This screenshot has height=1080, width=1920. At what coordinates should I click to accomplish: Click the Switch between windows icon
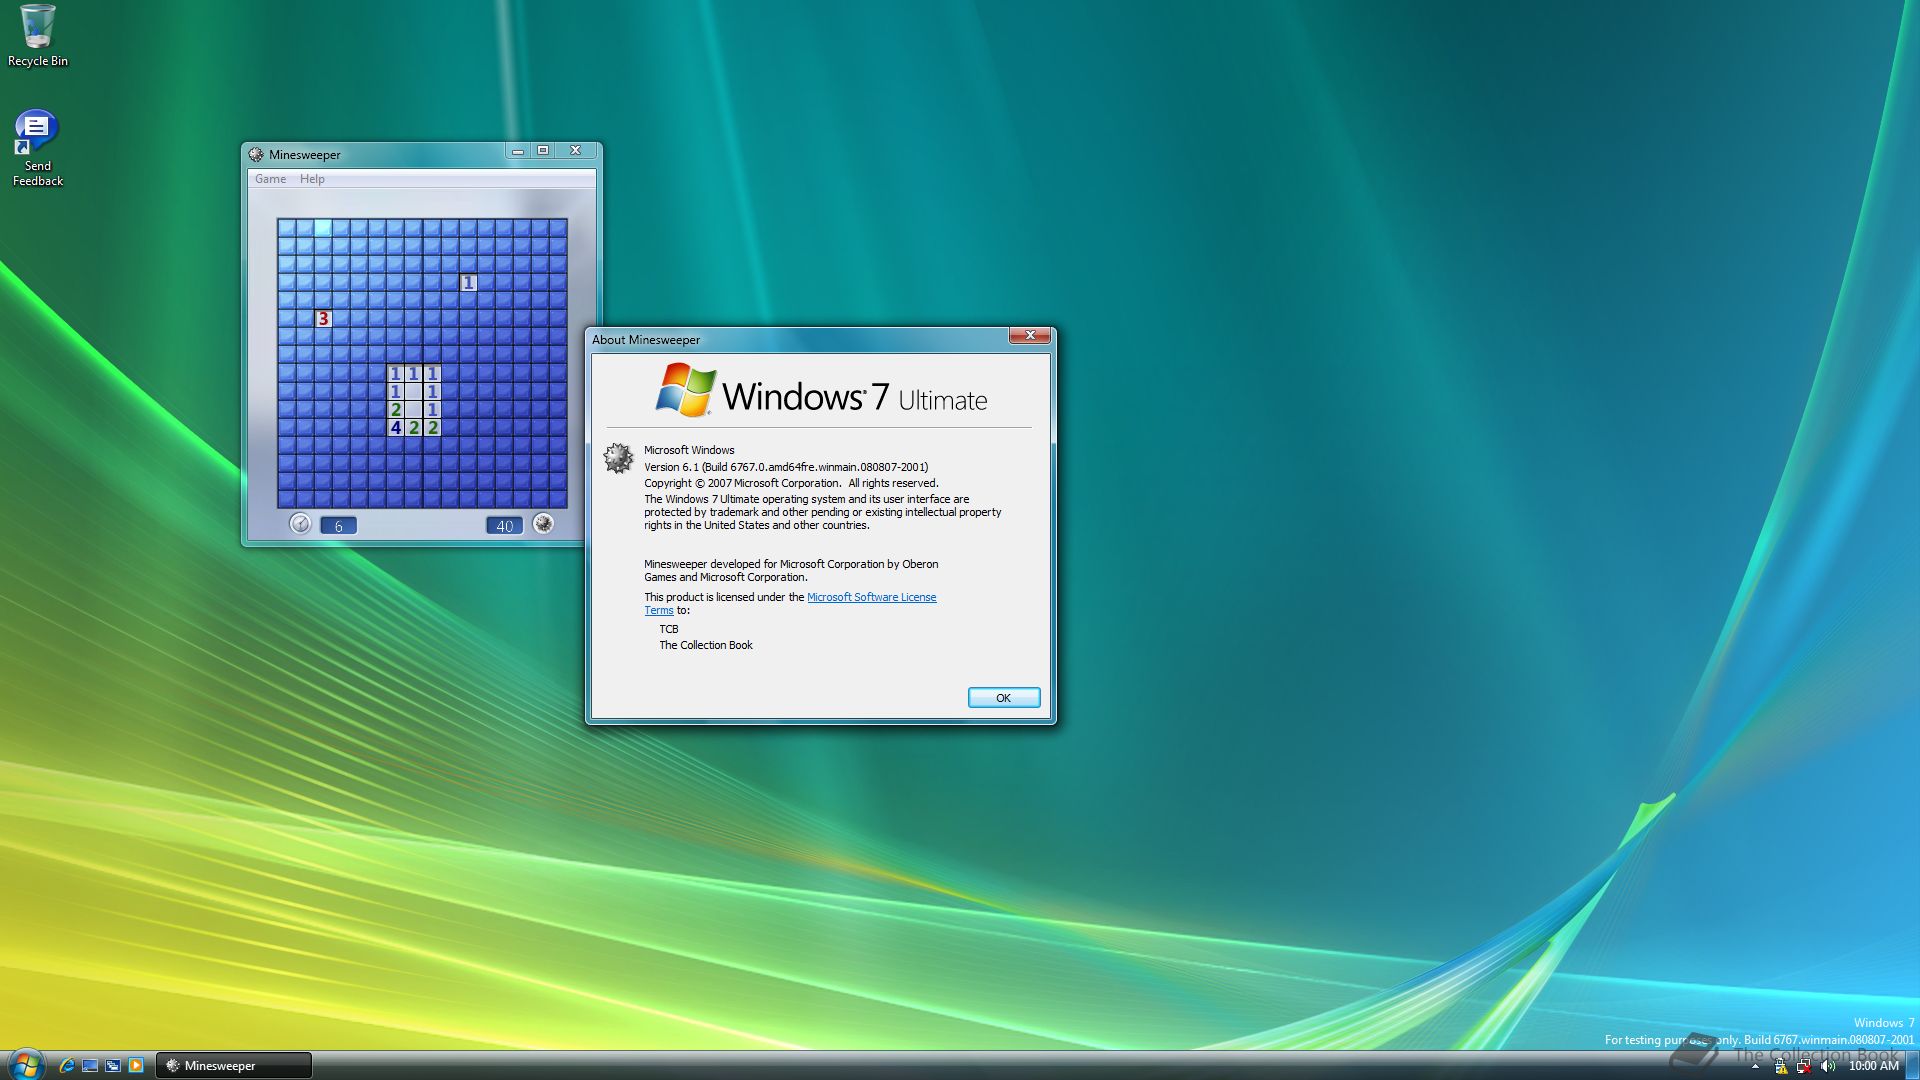click(113, 1066)
